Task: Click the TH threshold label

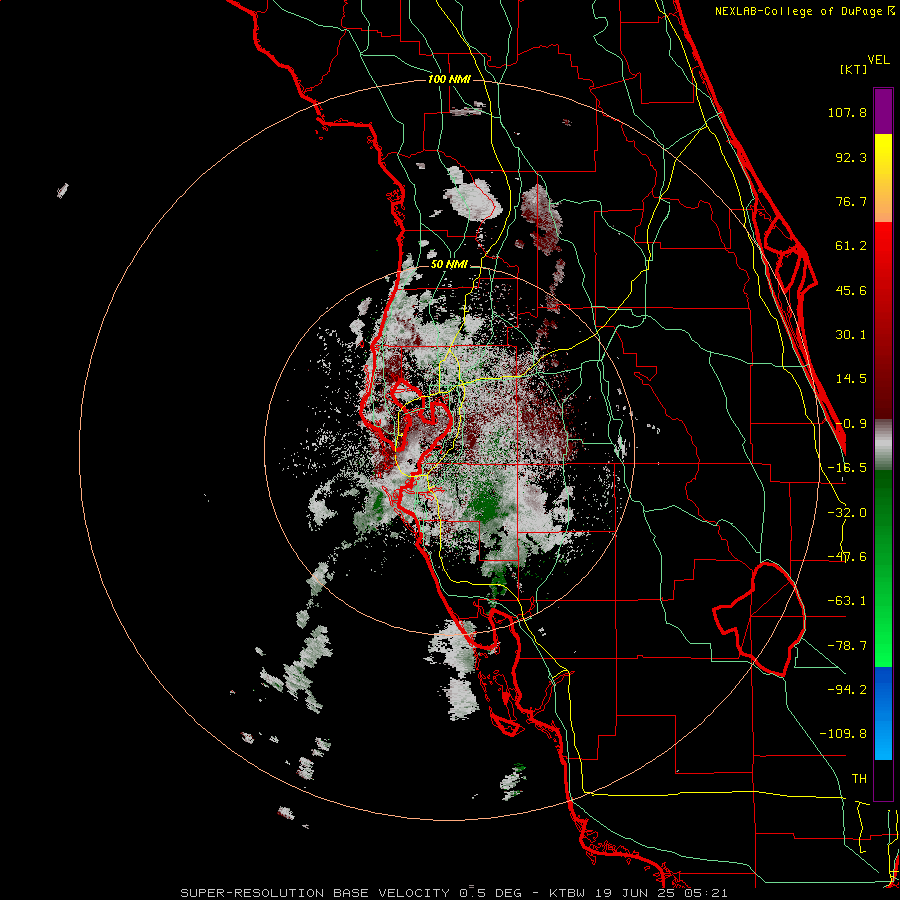Action: coord(859,779)
